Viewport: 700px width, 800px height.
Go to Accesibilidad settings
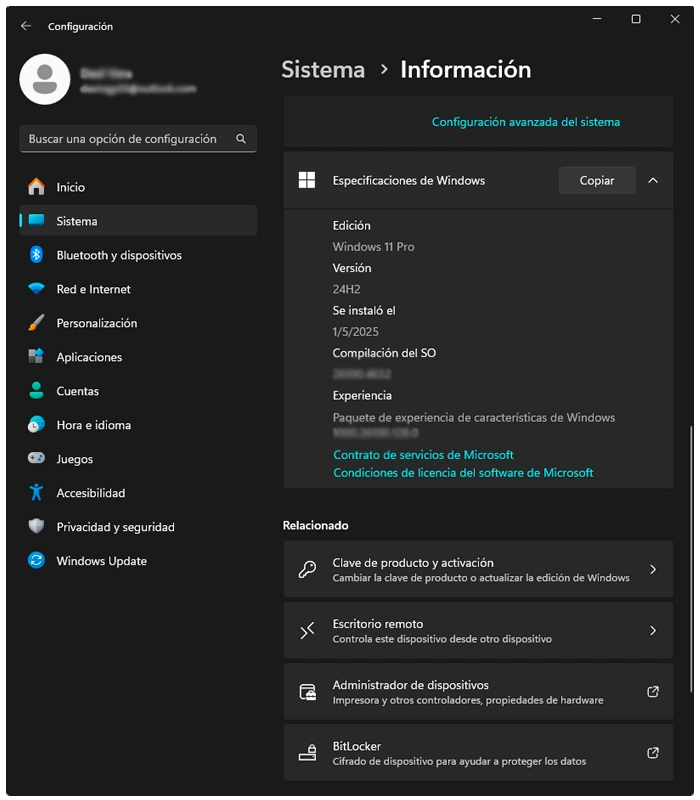pyautogui.click(x=138, y=492)
